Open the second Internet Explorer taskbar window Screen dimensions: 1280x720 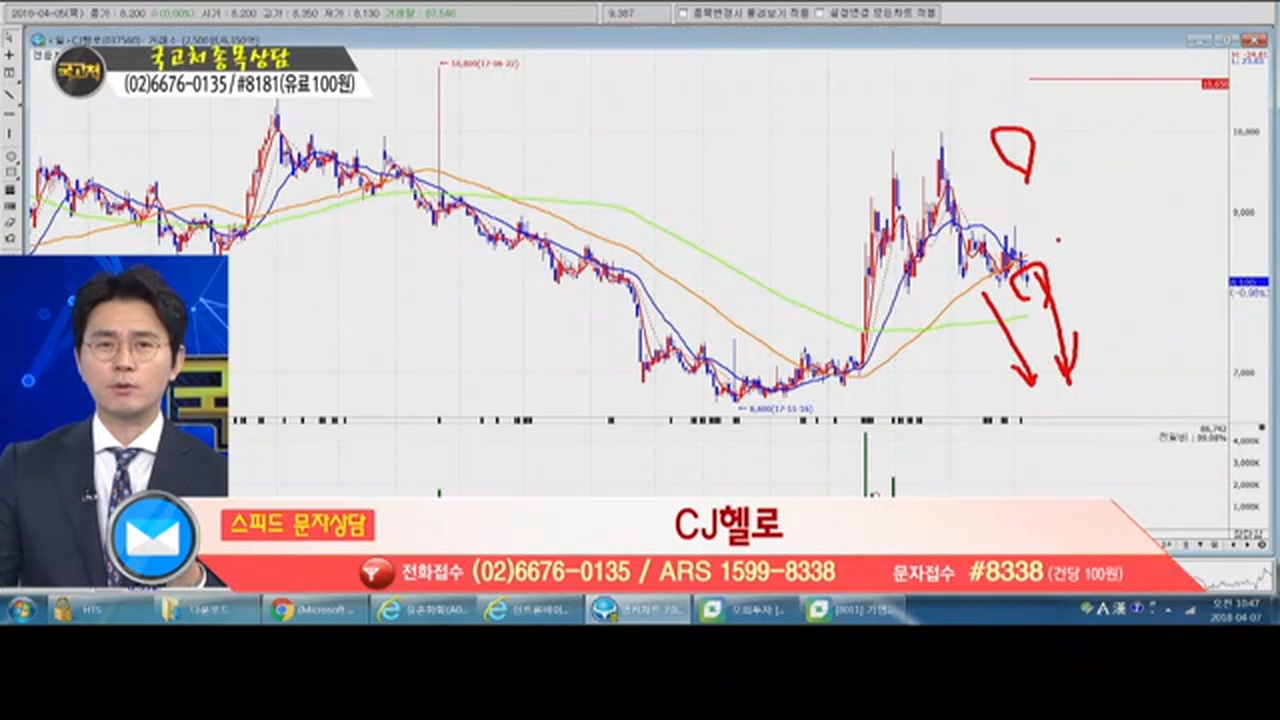(528, 609)
